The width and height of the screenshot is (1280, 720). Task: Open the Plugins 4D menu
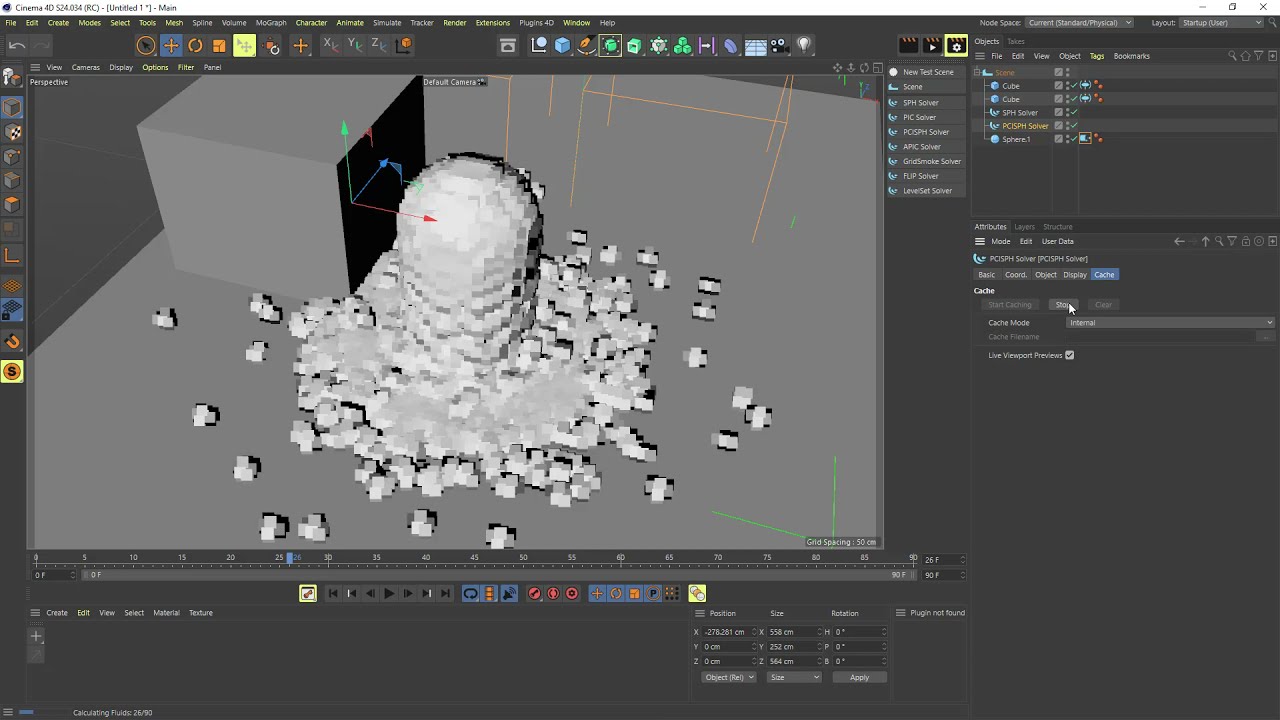click(x=536, y=22)
